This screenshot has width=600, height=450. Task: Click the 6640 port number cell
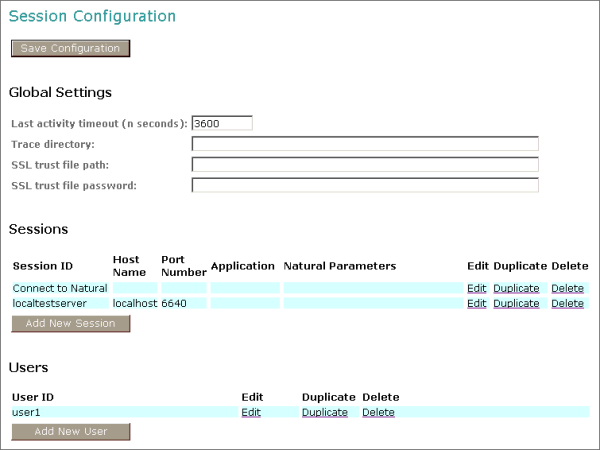[174, 303]
